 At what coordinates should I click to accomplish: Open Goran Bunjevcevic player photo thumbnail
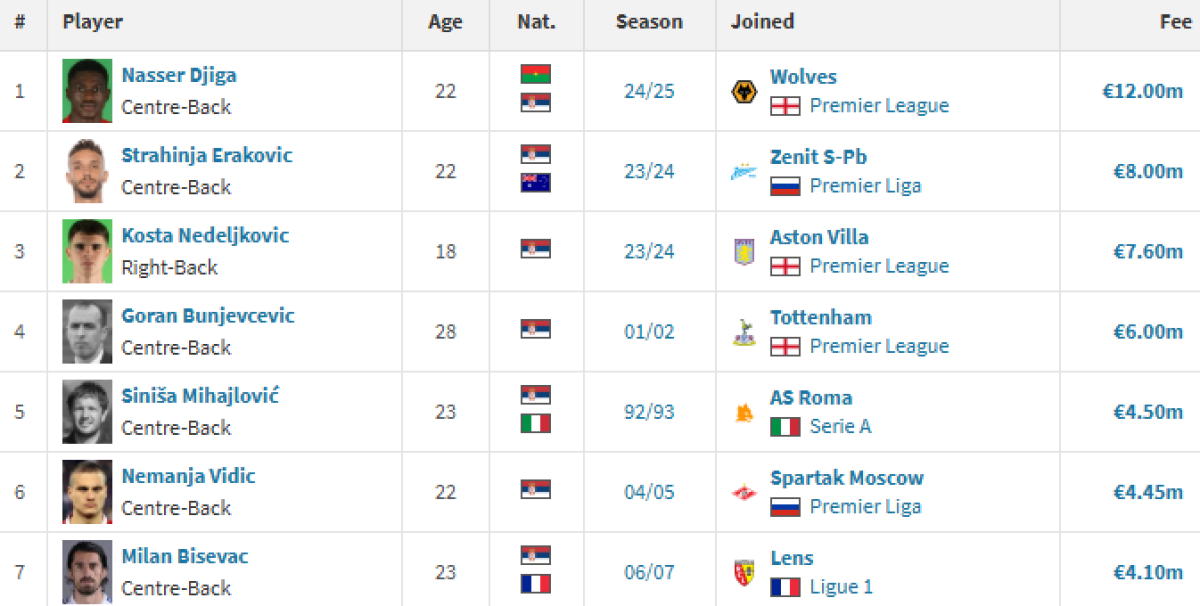(87, 331)
